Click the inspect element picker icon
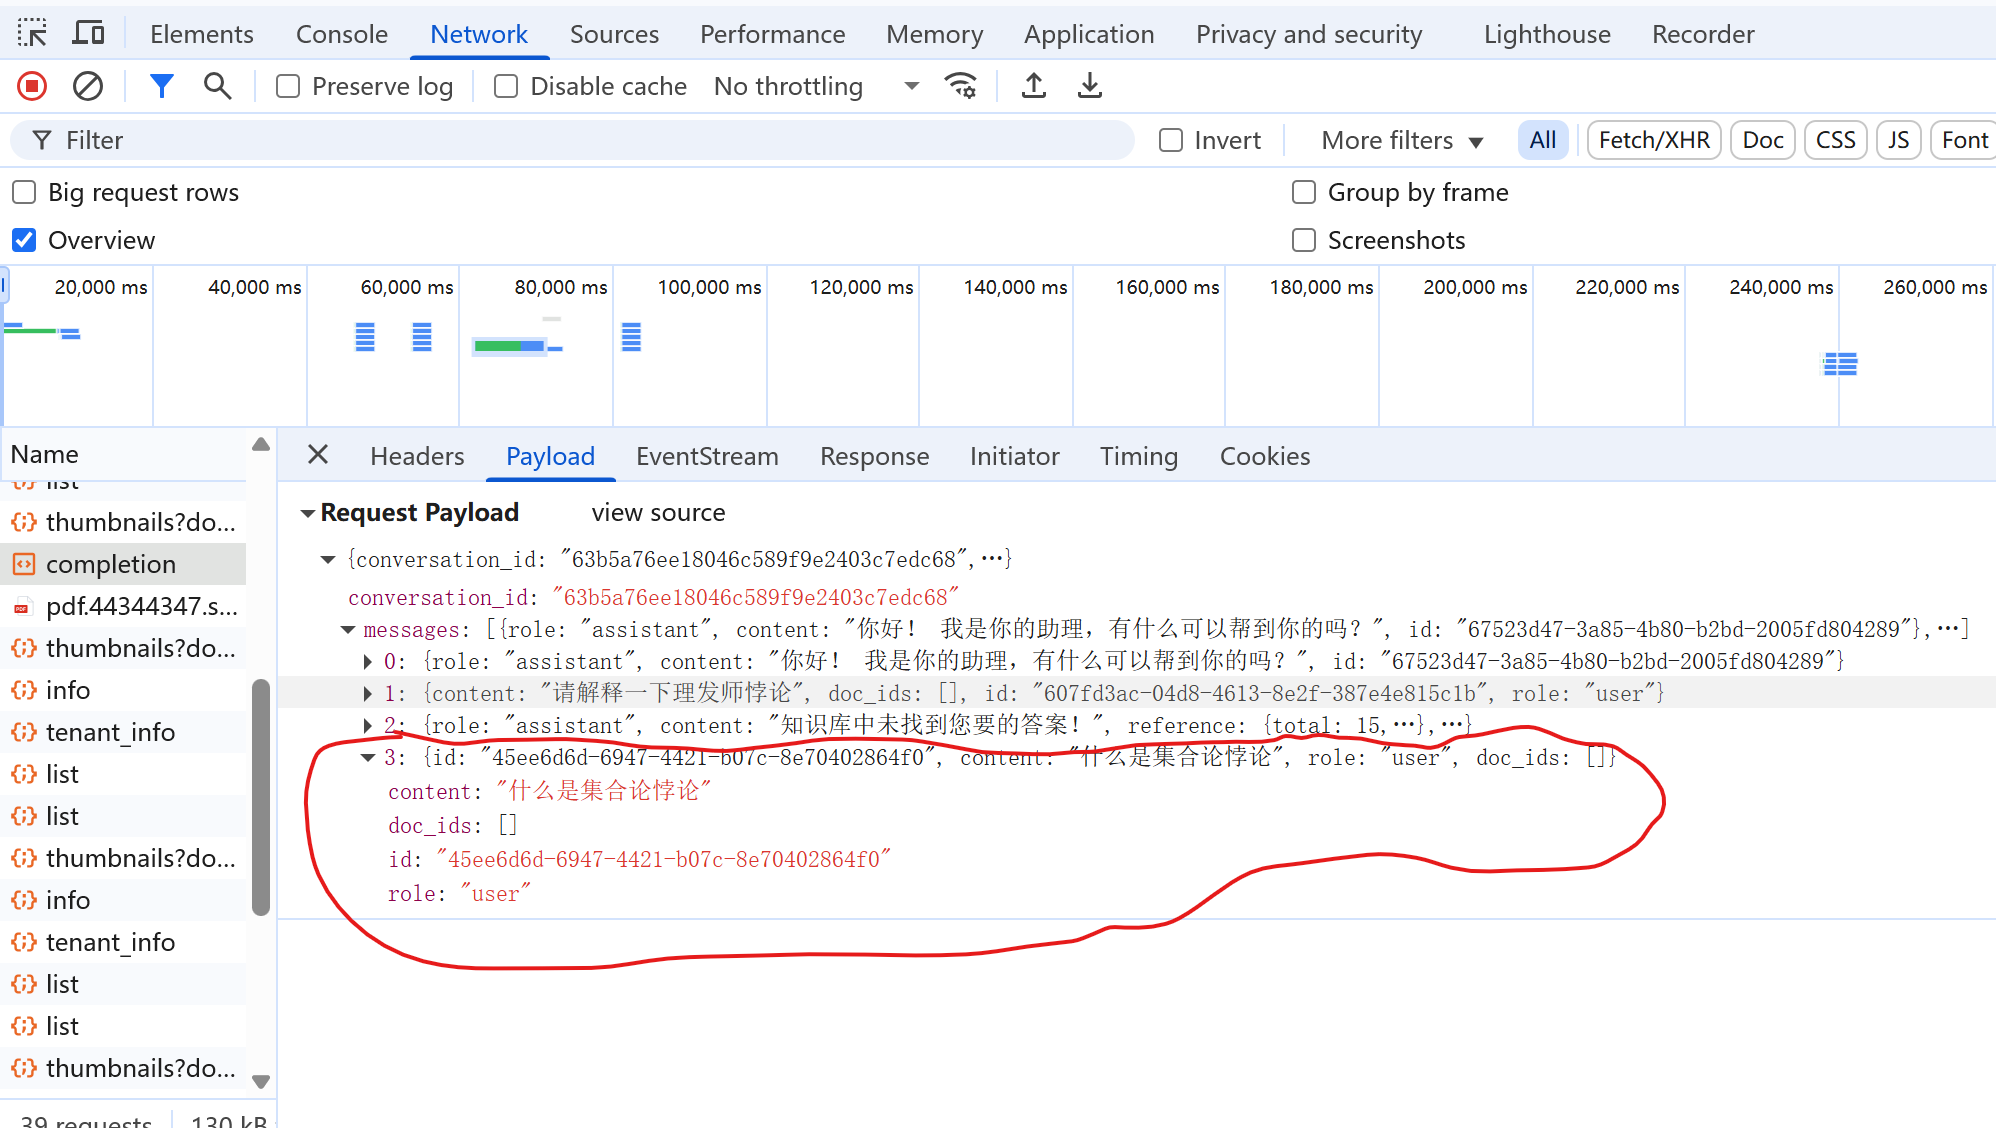 (x=32, y=34)
